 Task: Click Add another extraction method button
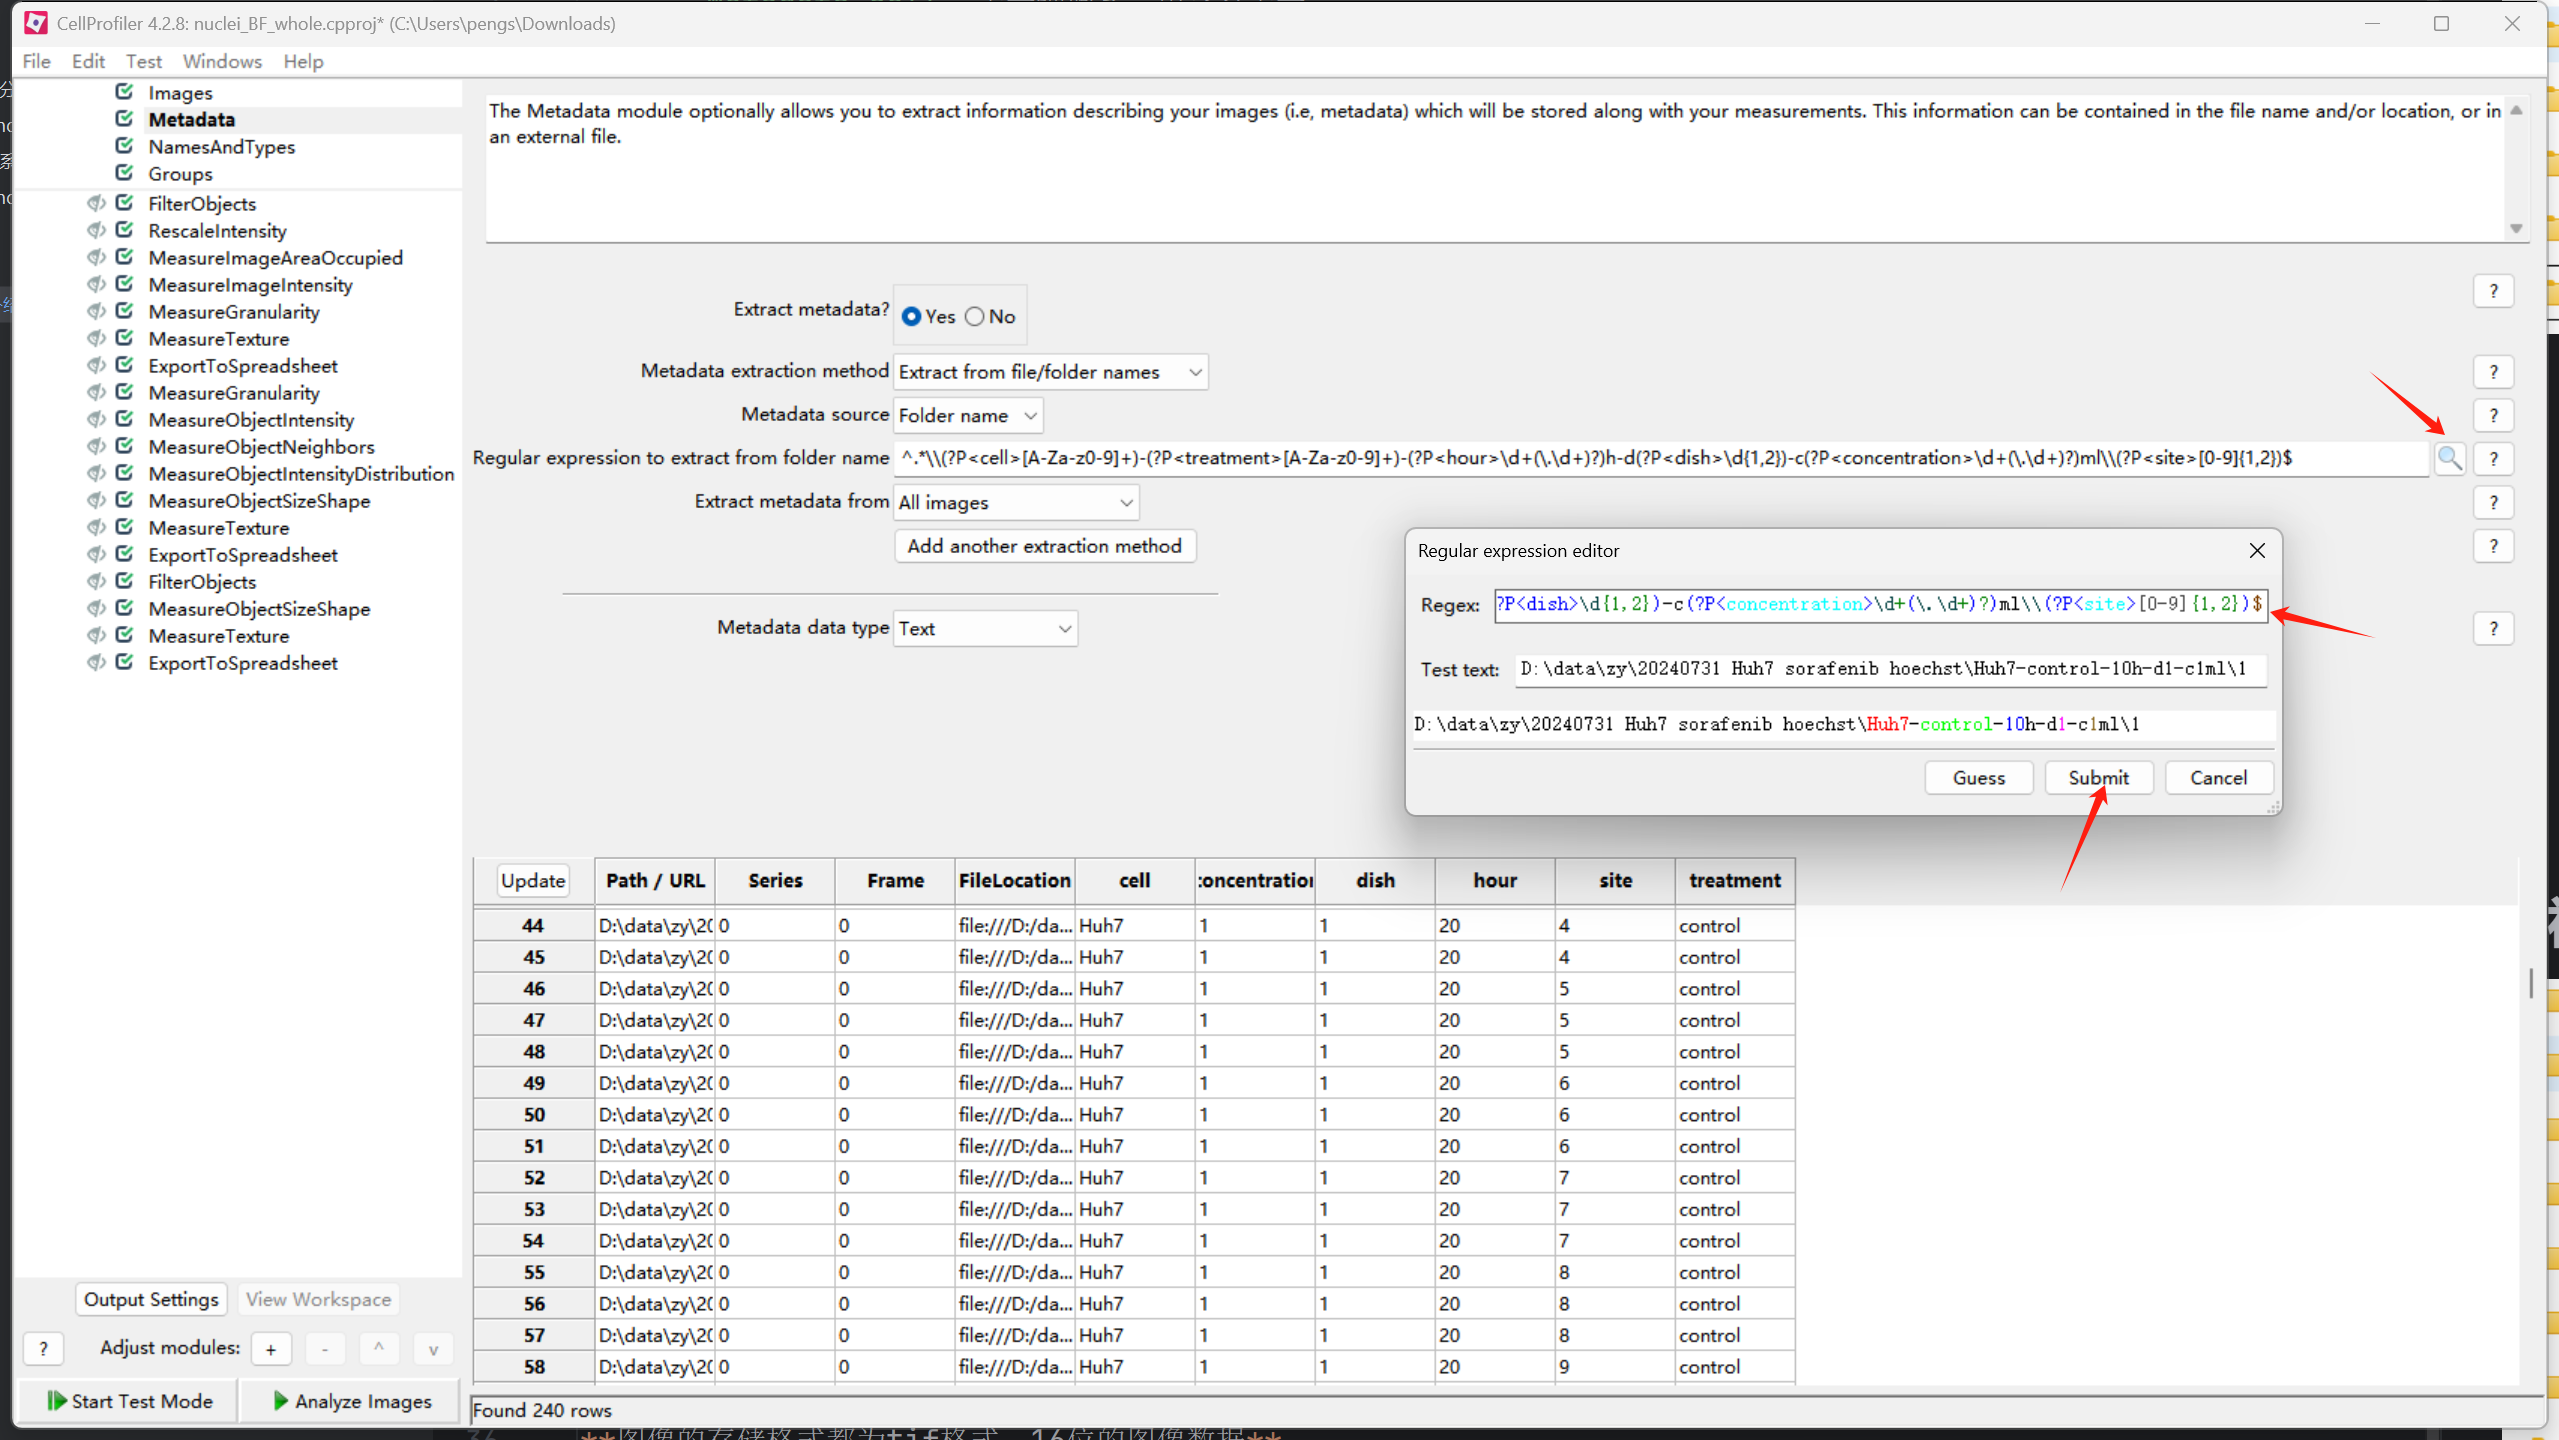(1045, 546)
